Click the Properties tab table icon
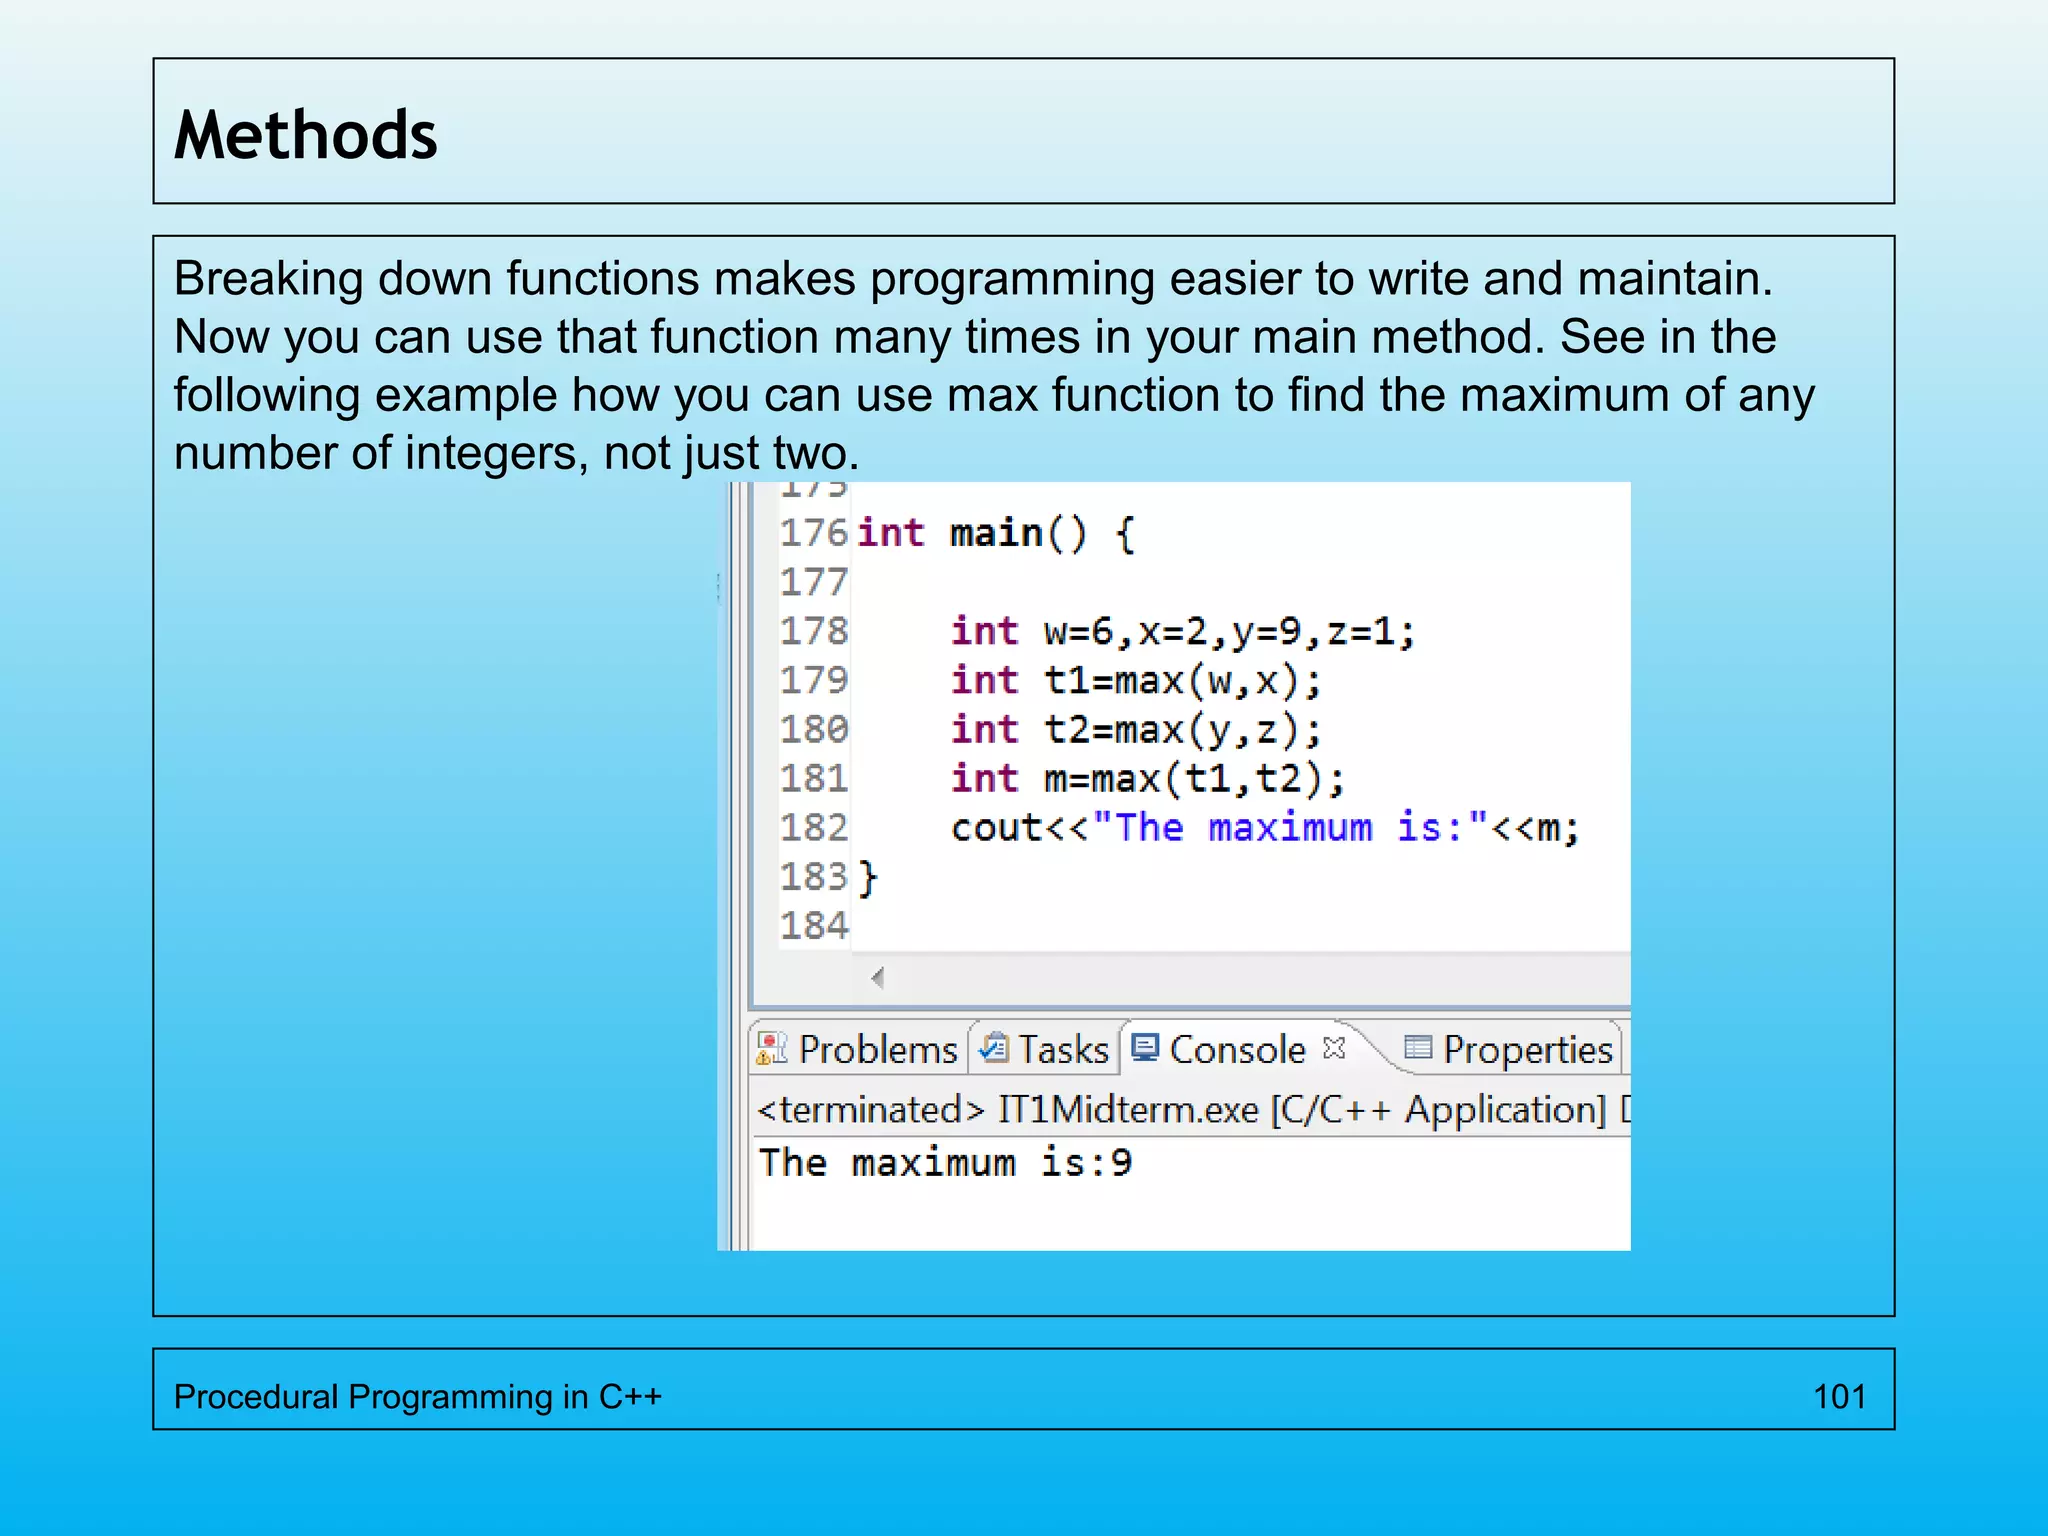The height and width of the screenshot is (1536, 2048). tap(1417, 1047)
